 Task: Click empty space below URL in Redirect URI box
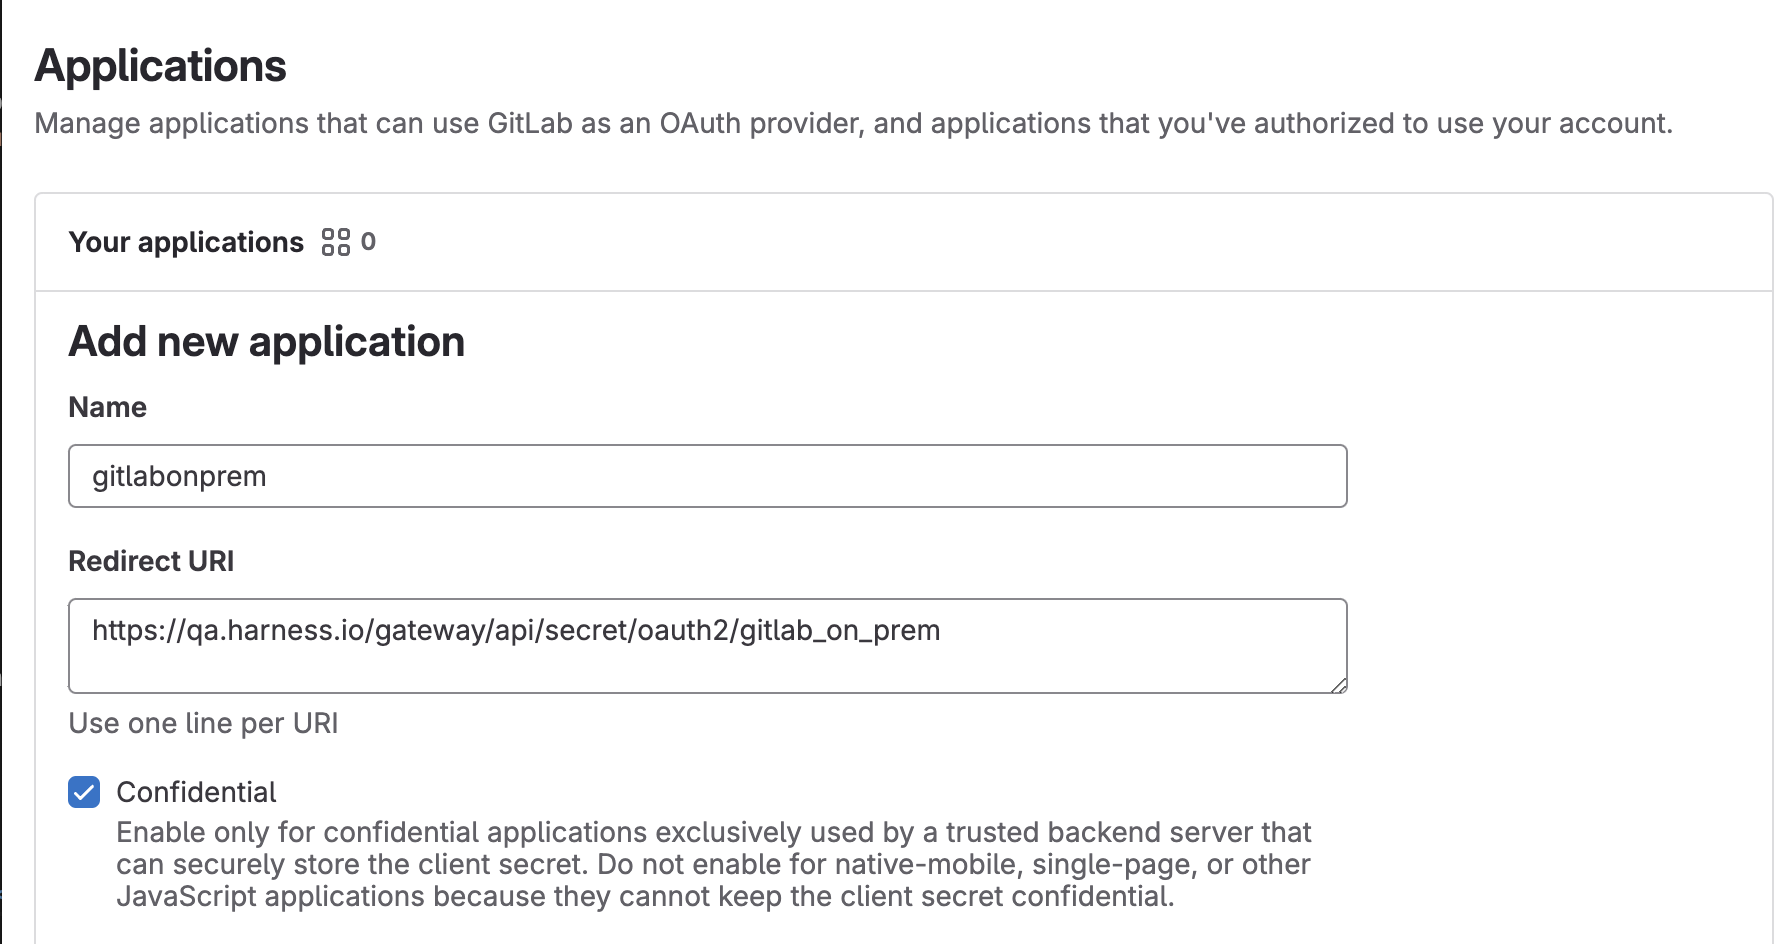point(700,668)
